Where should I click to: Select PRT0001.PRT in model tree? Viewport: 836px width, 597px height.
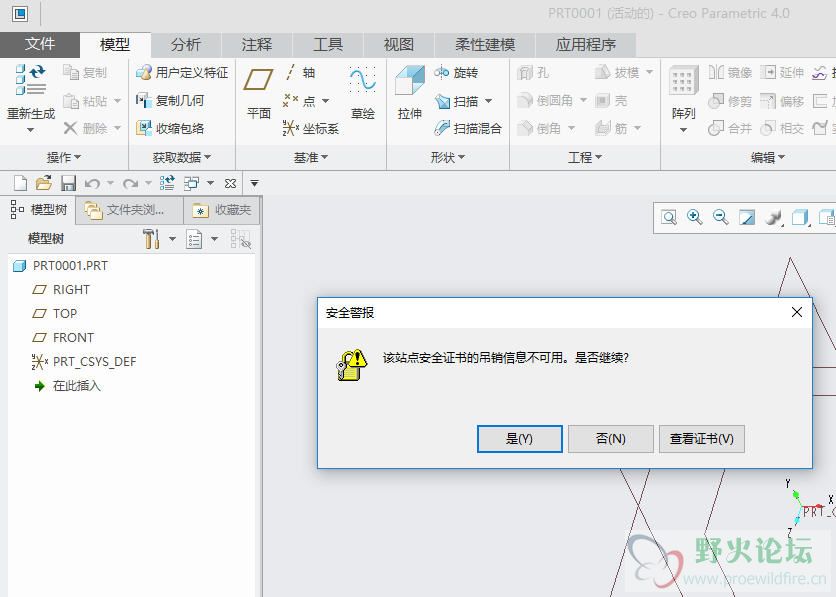point(60,265)
